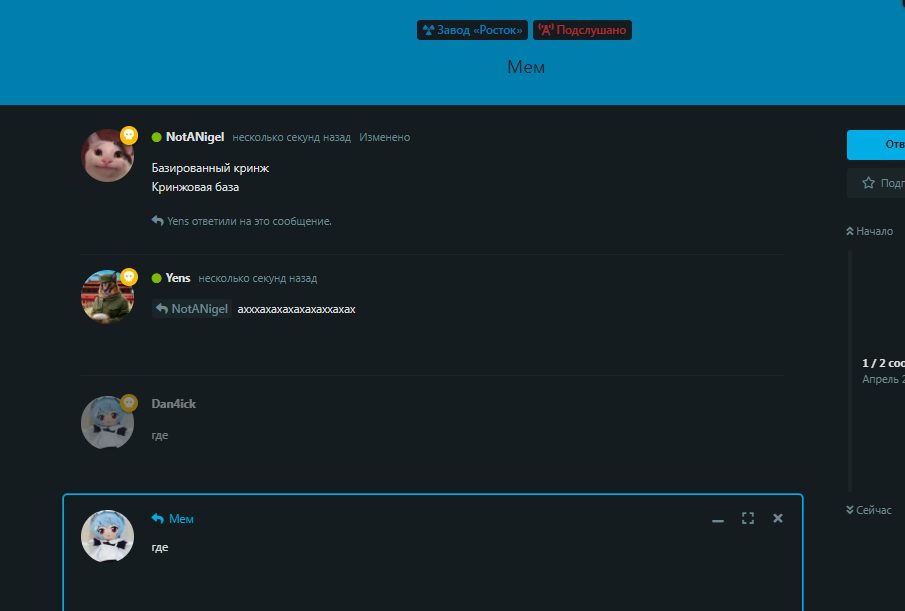View edit history via Изменено
905x611 pixels.
[384, 137]
